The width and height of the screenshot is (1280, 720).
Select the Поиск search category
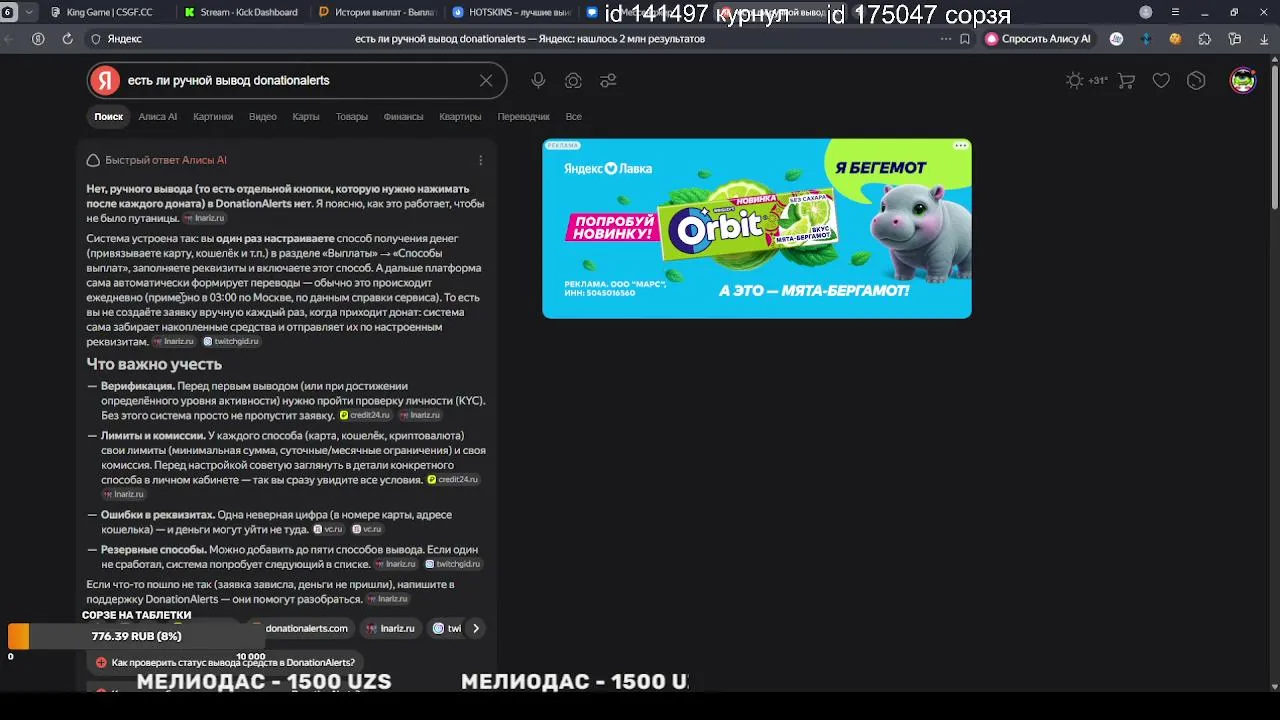[109, 117]
